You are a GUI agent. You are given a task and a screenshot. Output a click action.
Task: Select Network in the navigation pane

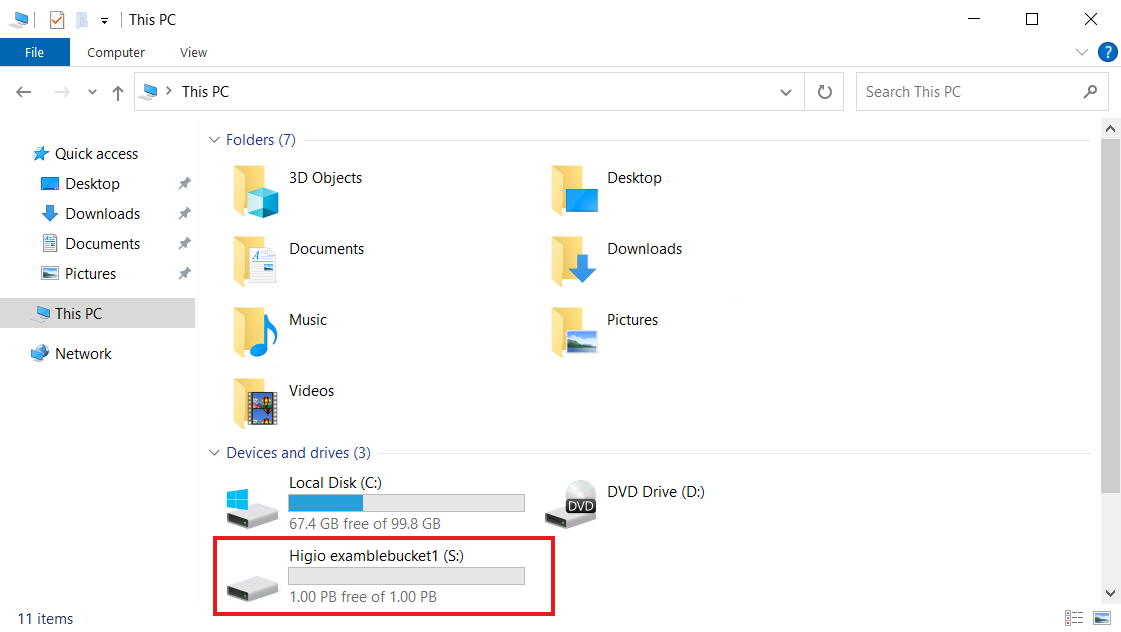pyautogui.click(x=83, y=354)
